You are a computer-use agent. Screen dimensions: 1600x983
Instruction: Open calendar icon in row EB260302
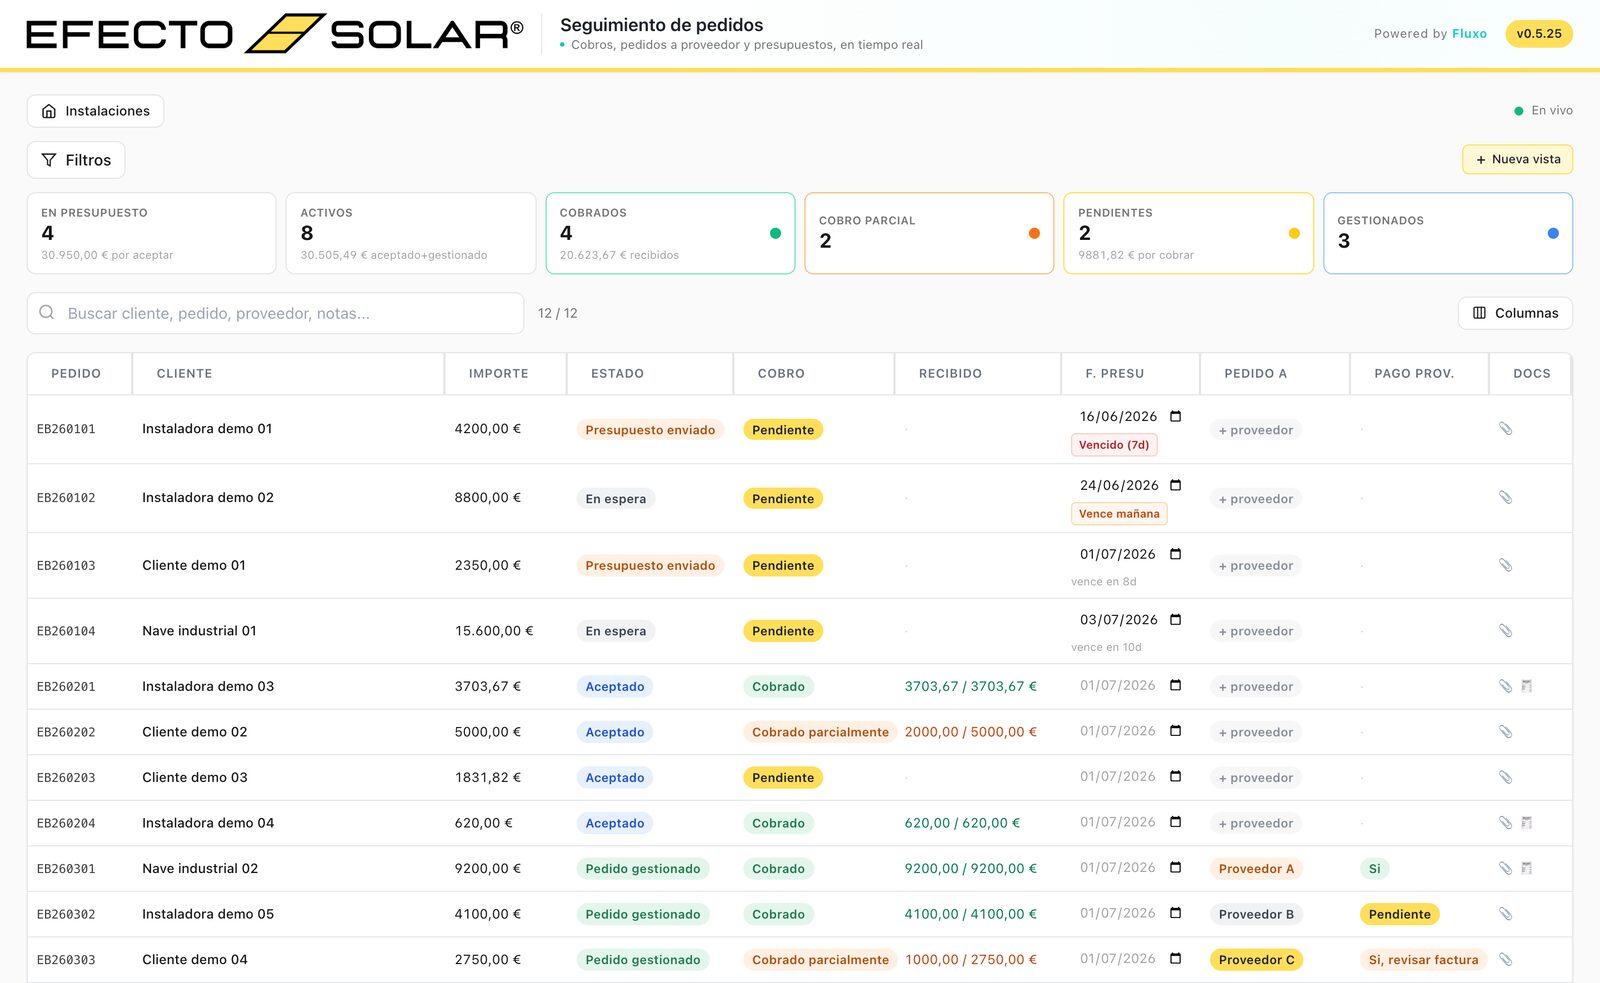(1176, 913)
